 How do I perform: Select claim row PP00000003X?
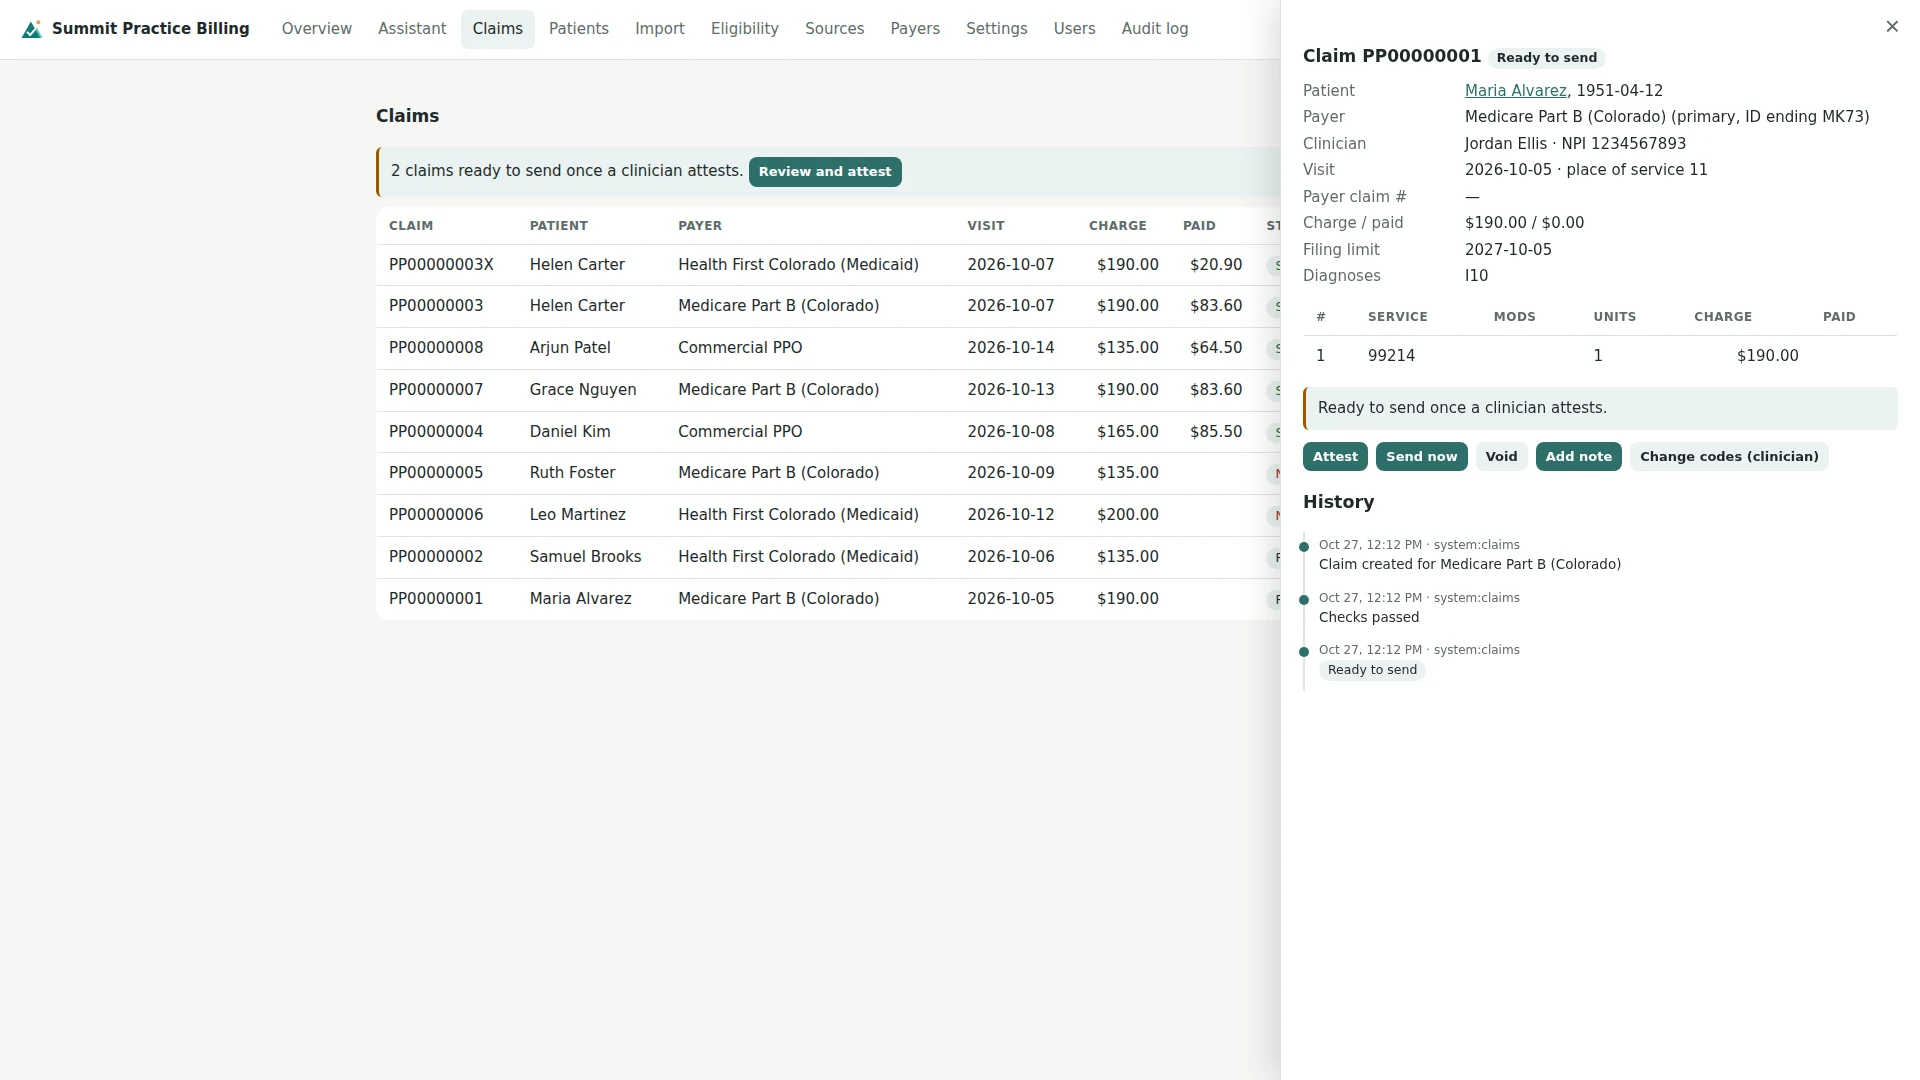pyautogui.click(x=828, y=265)
